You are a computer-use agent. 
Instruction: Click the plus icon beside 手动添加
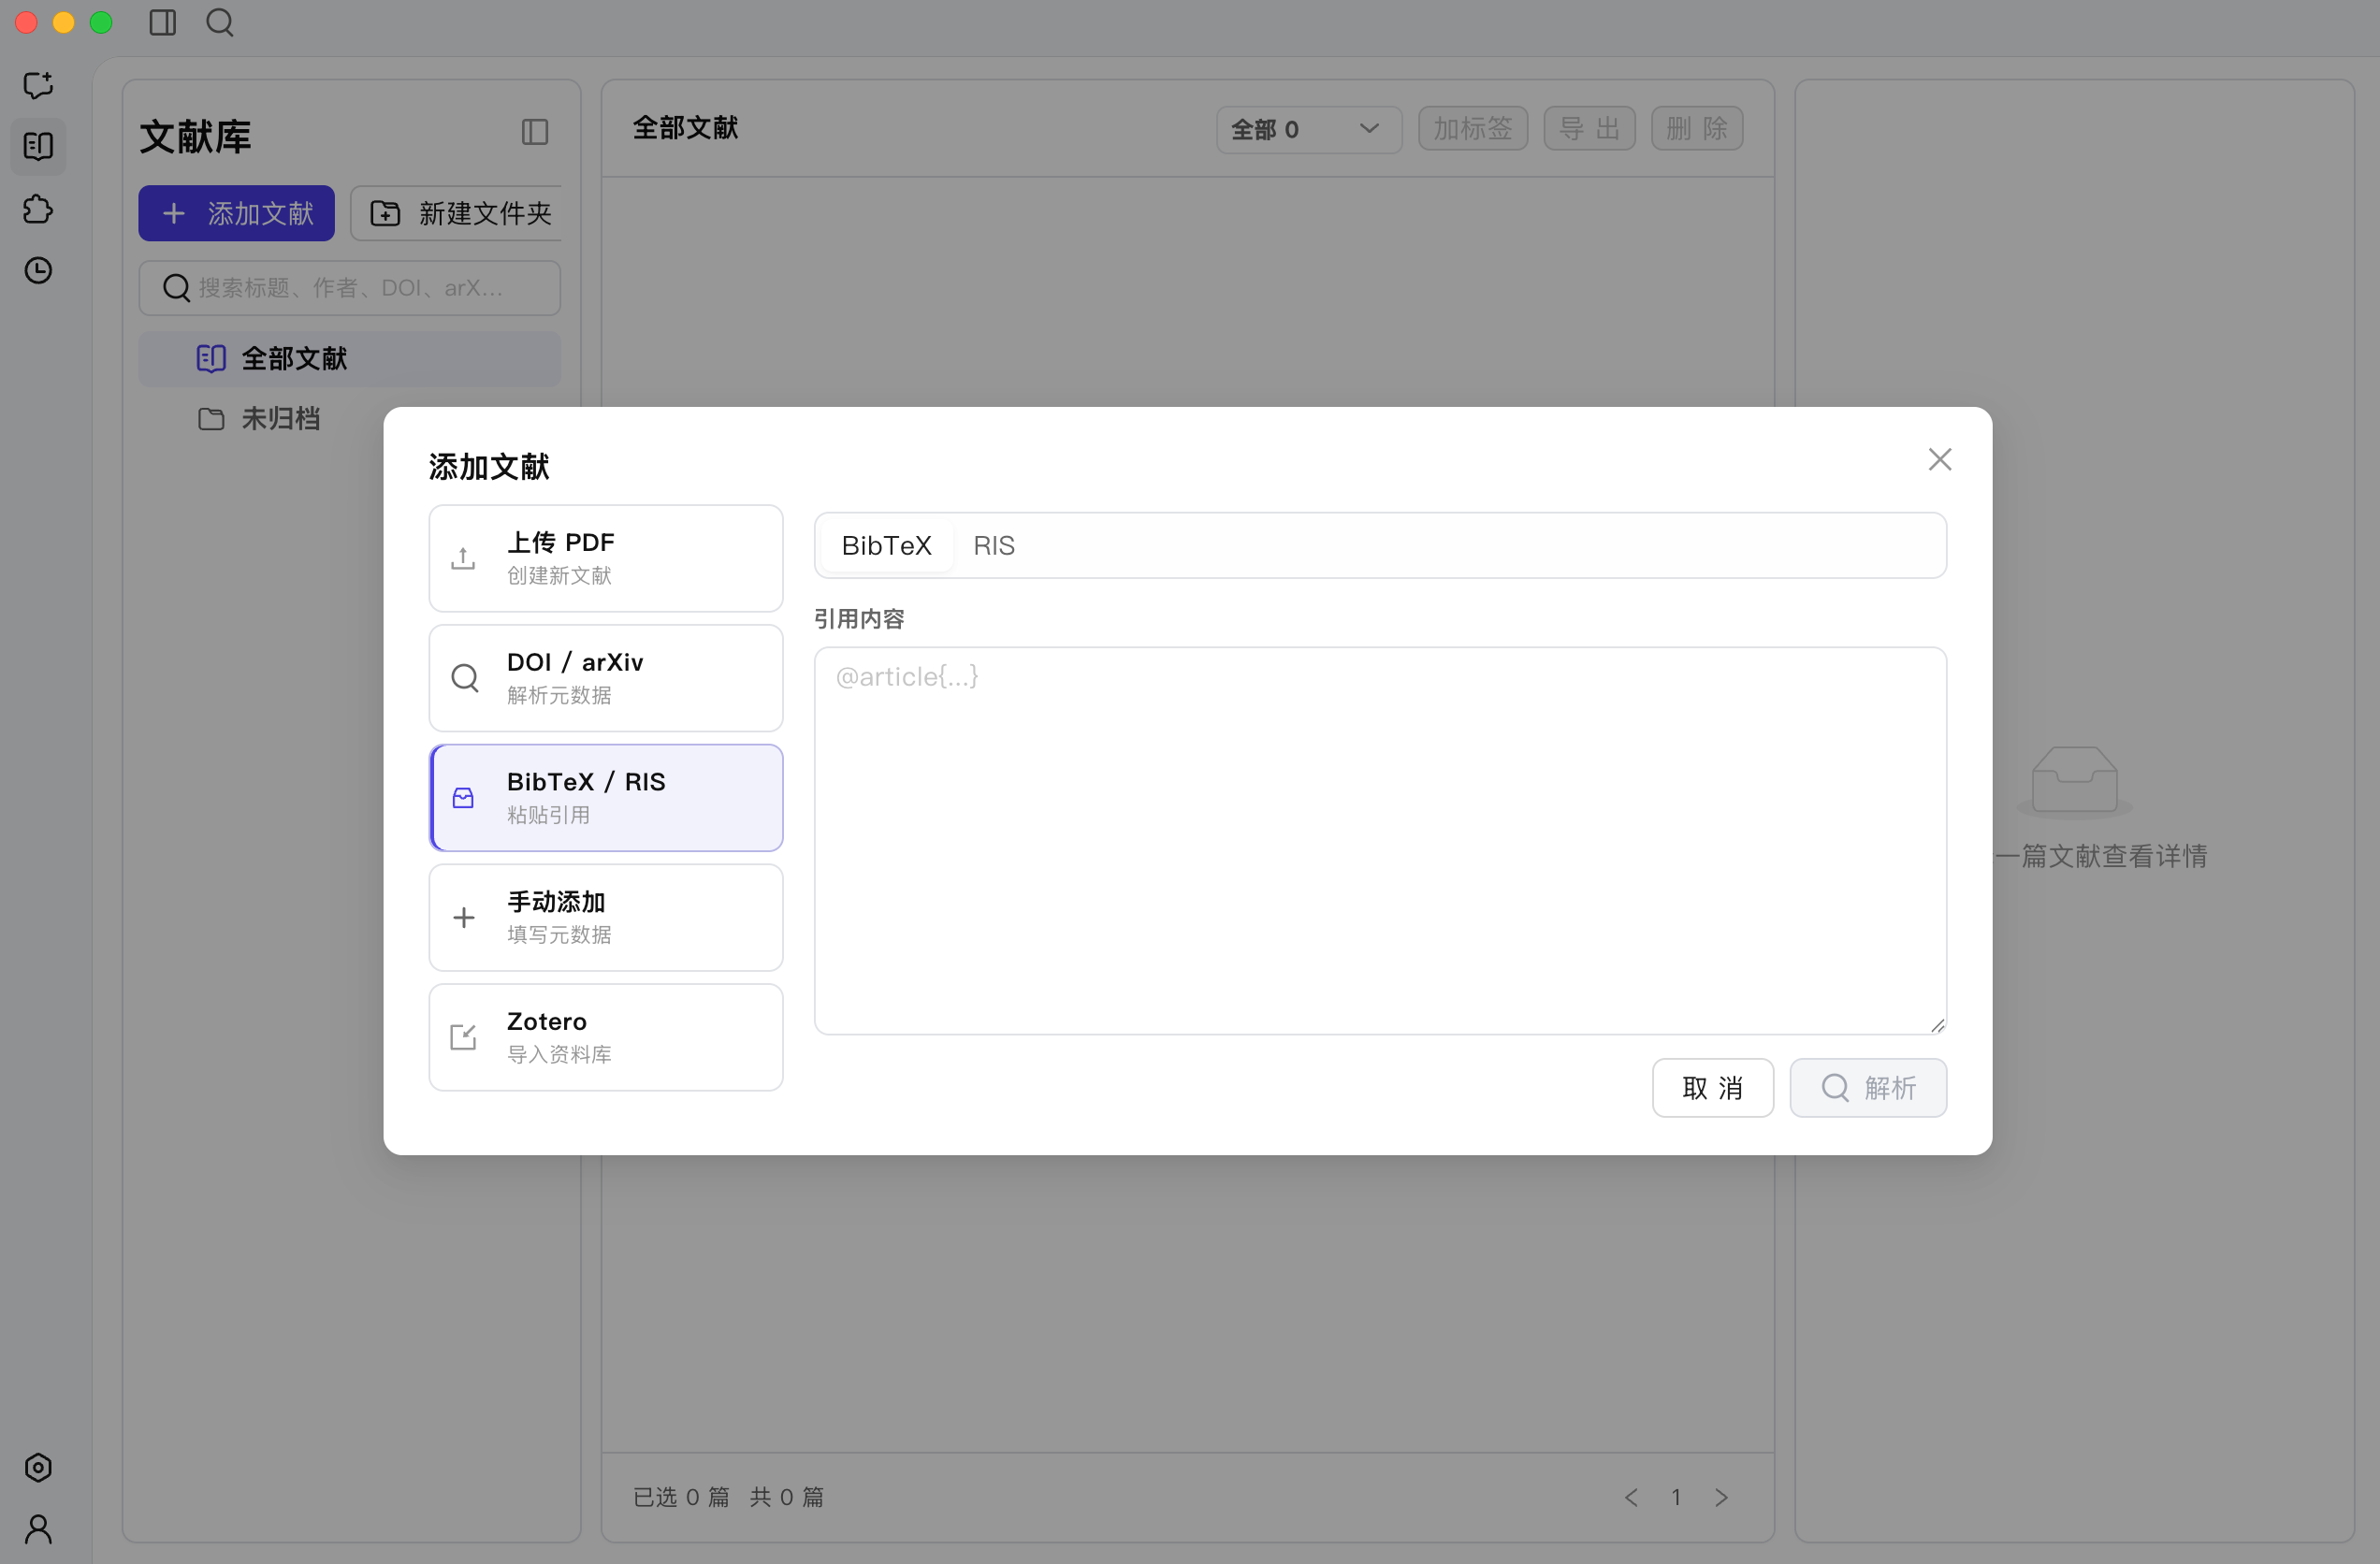[463, 917]
